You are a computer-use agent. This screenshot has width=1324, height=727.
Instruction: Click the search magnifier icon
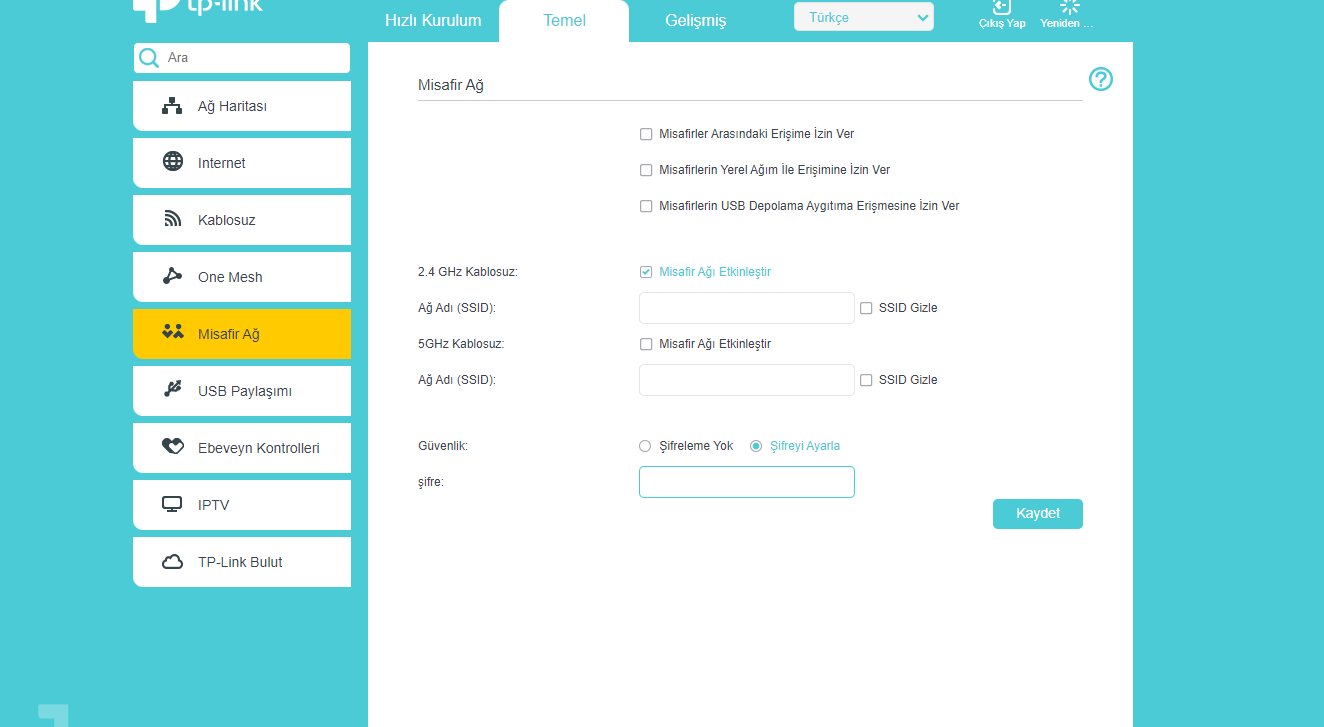(x=149, y=58)
